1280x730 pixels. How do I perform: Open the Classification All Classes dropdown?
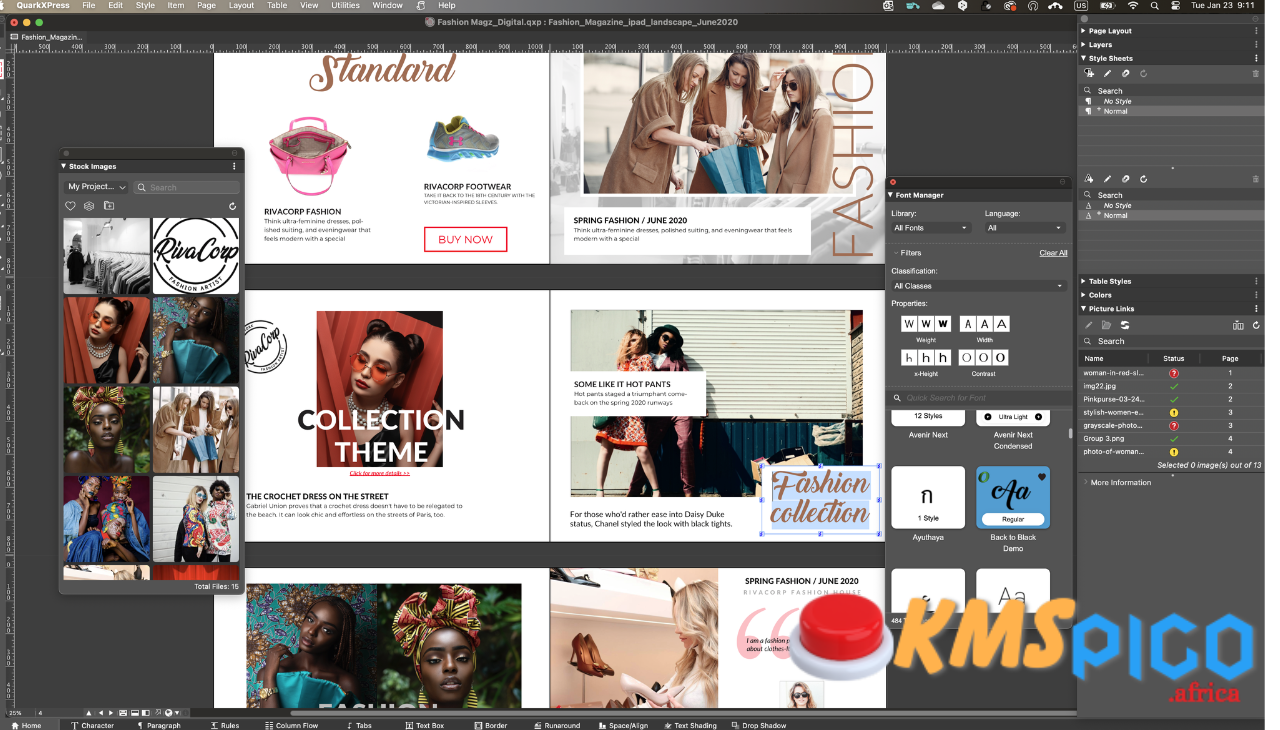pyautogui.click(x=979, y=286)
